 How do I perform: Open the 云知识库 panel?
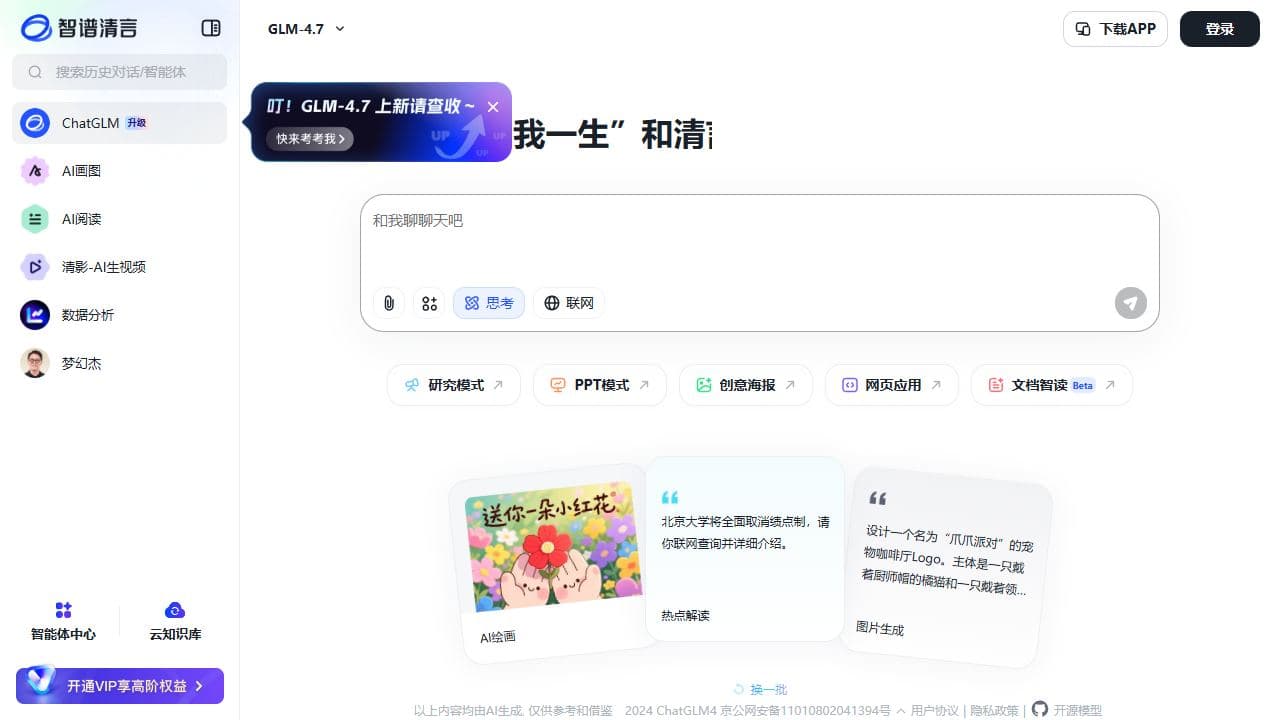(174, 619)
